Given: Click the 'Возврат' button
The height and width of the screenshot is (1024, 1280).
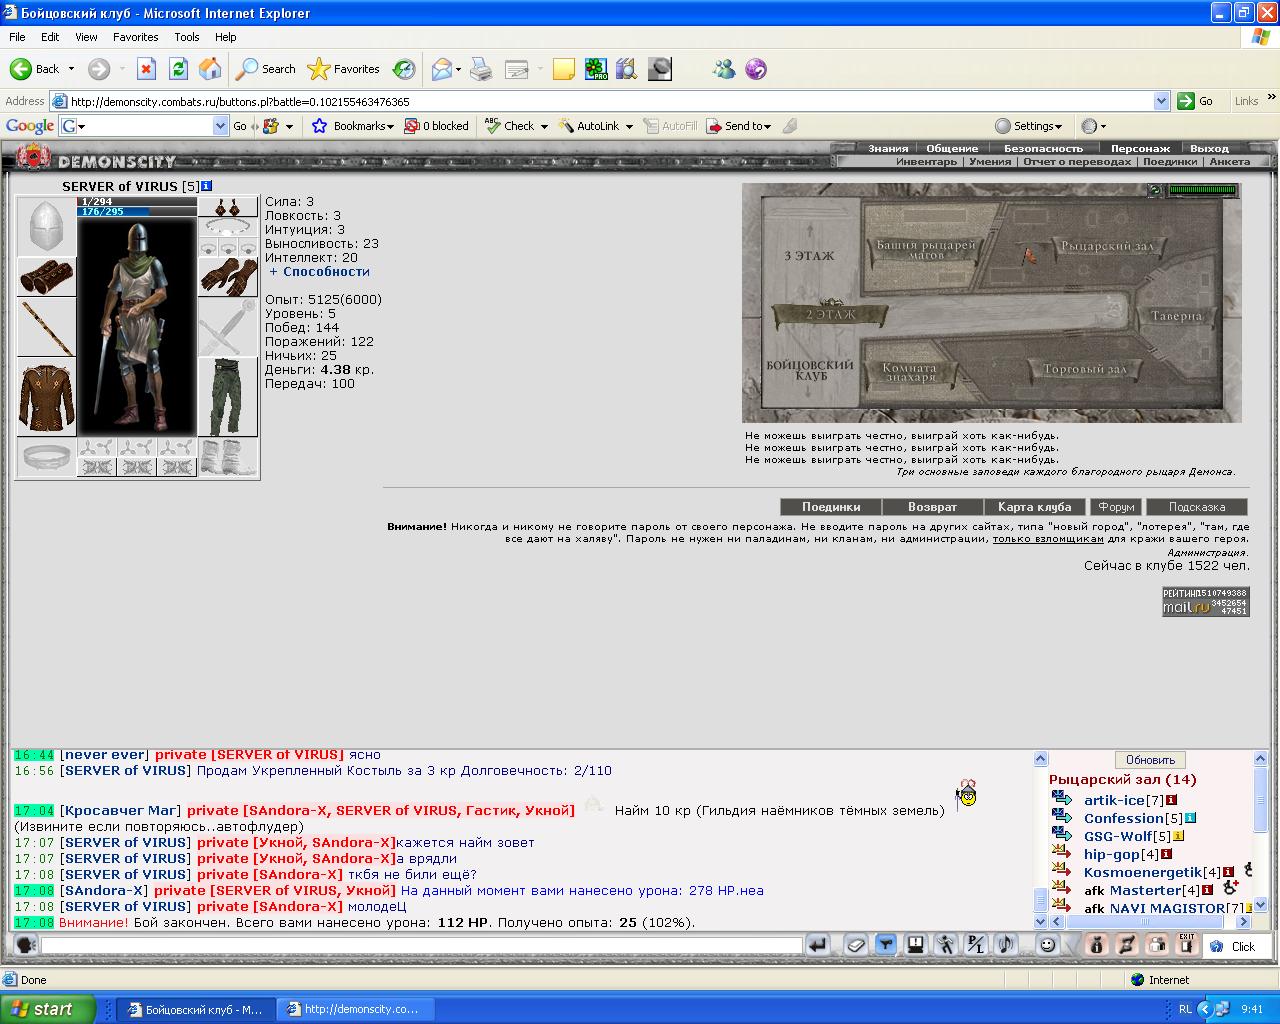Looking at the screenshot, I should [933, 507].
